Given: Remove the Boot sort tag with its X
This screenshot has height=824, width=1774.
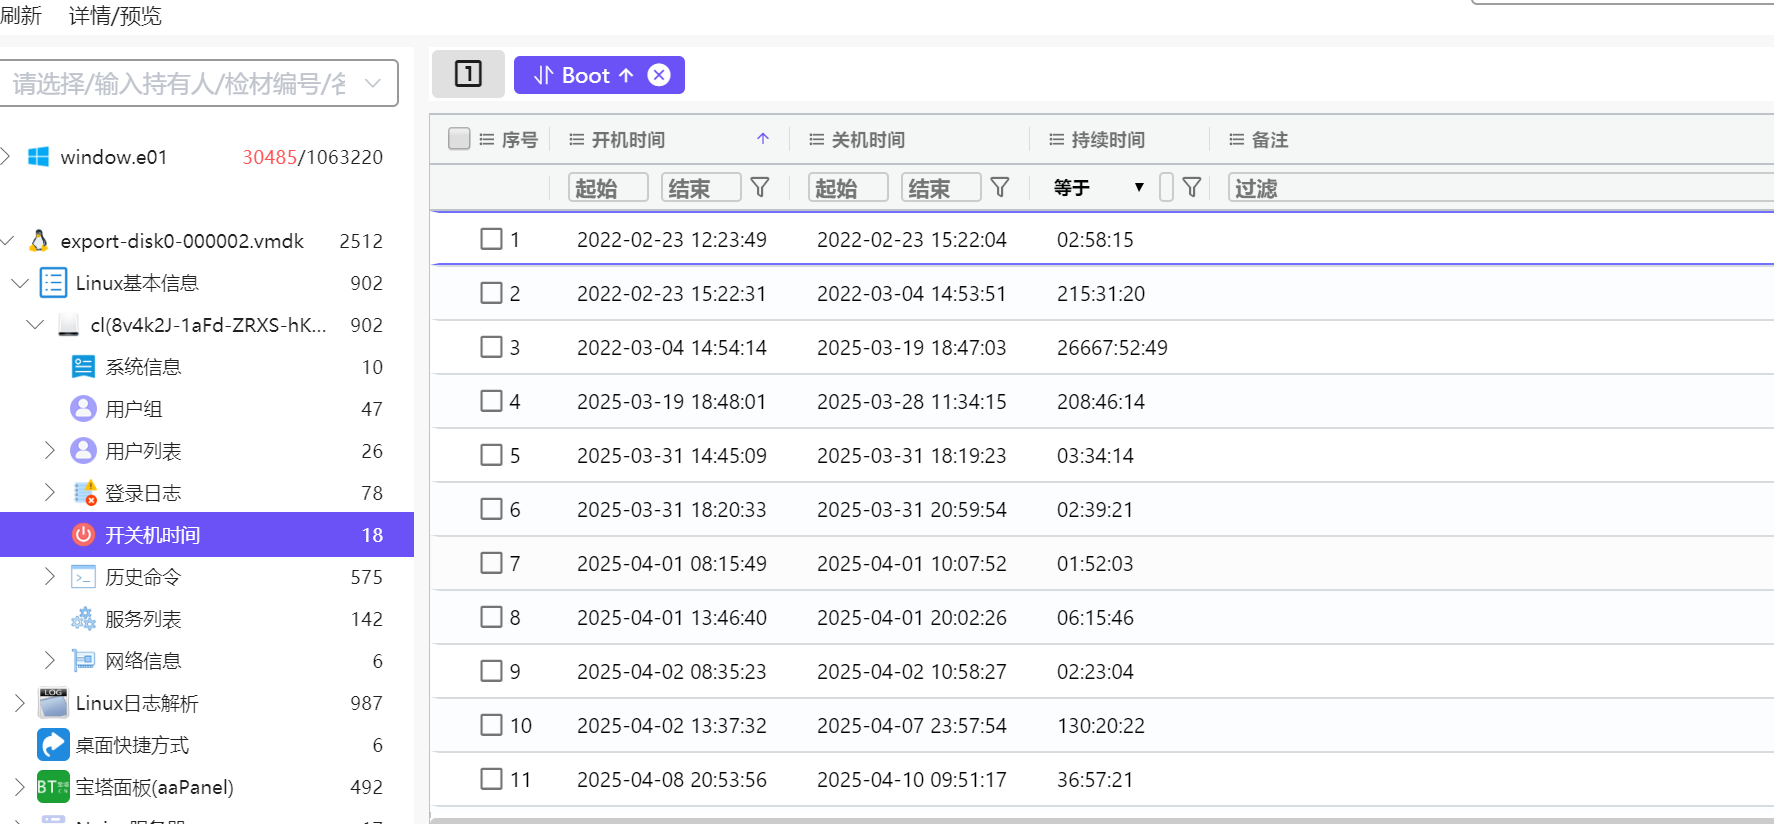Looking at the screenshot, I should pyautogui.click(x=659, y=75).
